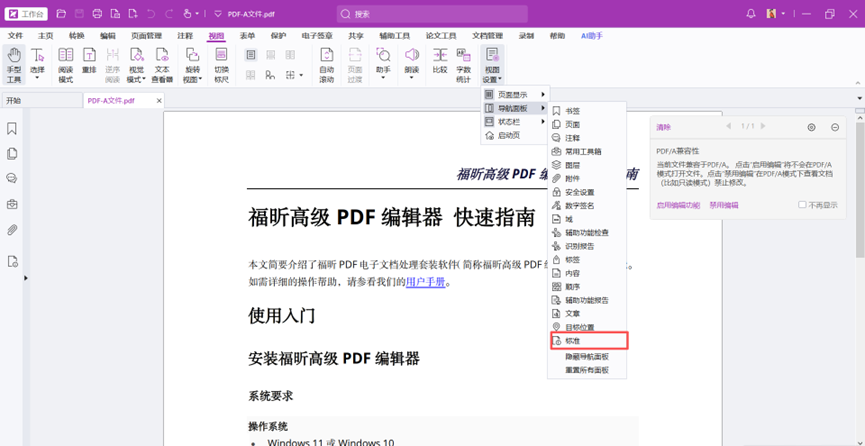The image size is (865, 446).
Task: Open attachments paperclip icon in left sidebar
Action: tap(12, 230)
